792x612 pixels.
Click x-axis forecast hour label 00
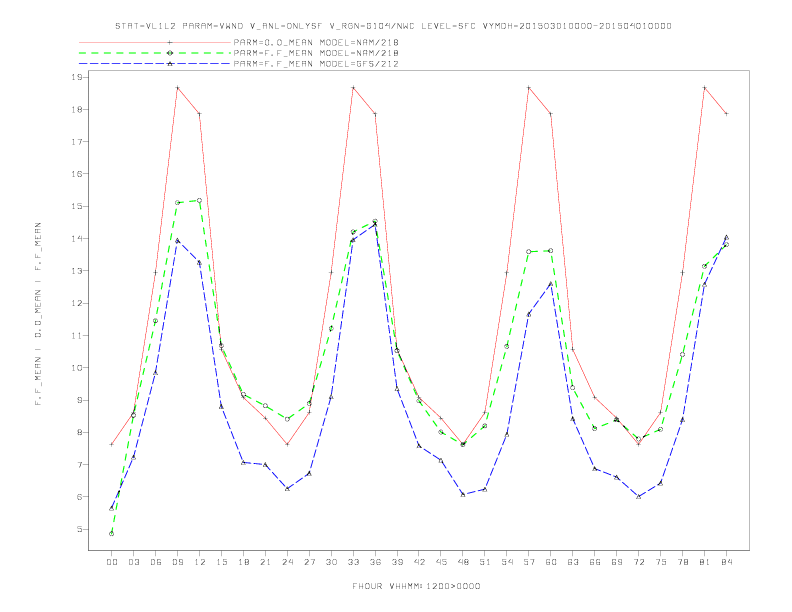click(112, 562)
